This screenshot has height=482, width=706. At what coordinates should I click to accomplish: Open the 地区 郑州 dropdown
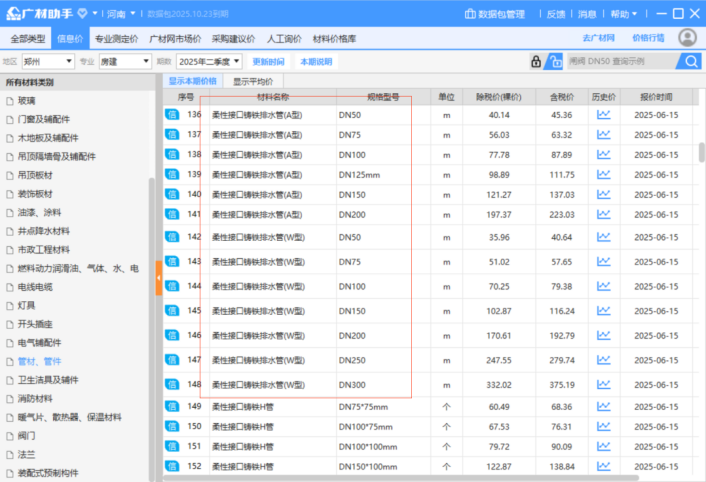click(x=48, y=62)
